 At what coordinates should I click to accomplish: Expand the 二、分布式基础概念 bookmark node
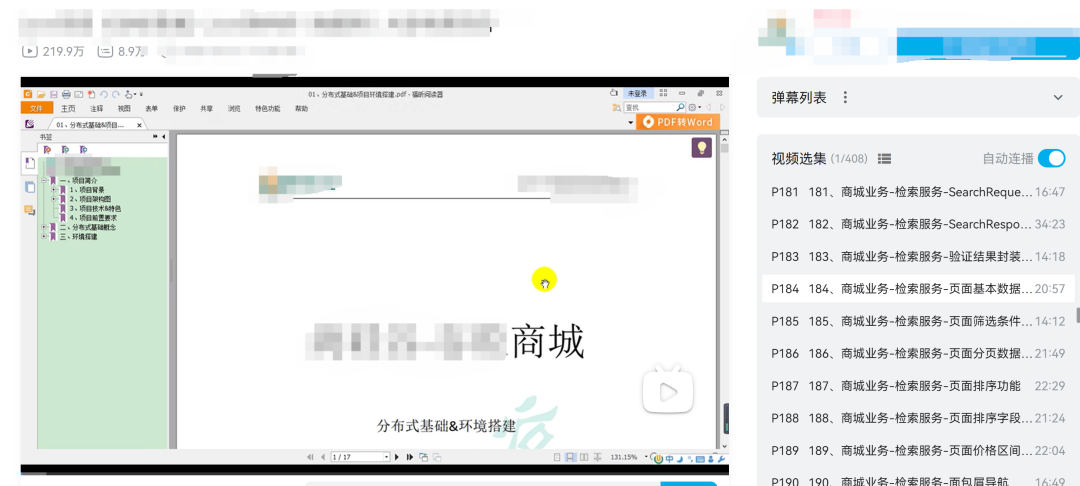coord(44,226)
